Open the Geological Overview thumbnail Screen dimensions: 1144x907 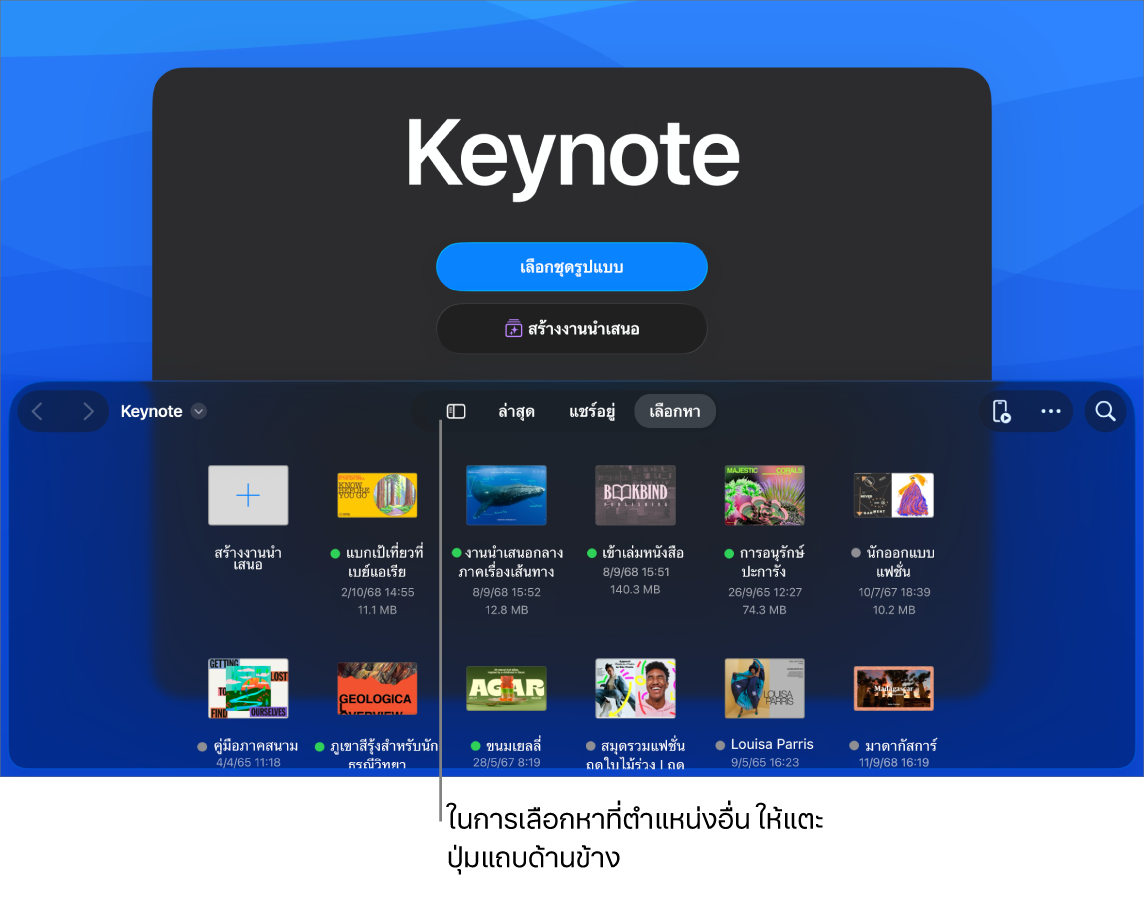point(377,689)
